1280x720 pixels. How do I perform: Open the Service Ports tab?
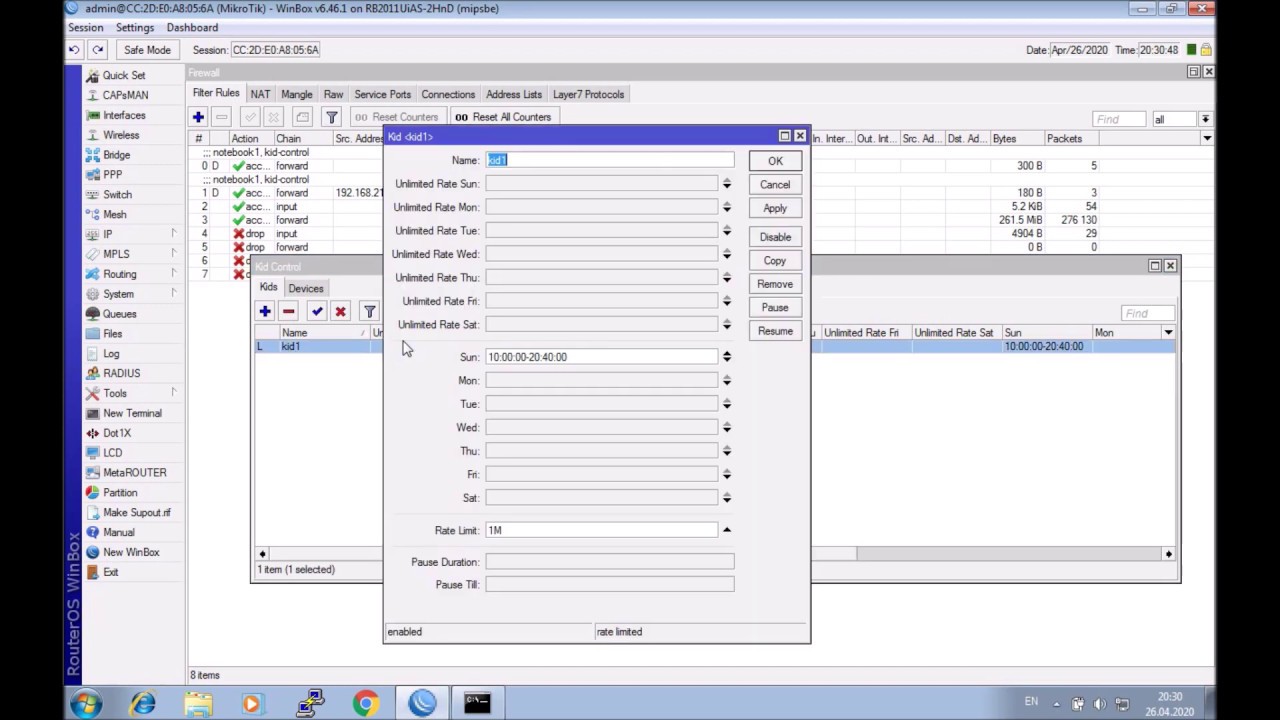pos(382,94)
